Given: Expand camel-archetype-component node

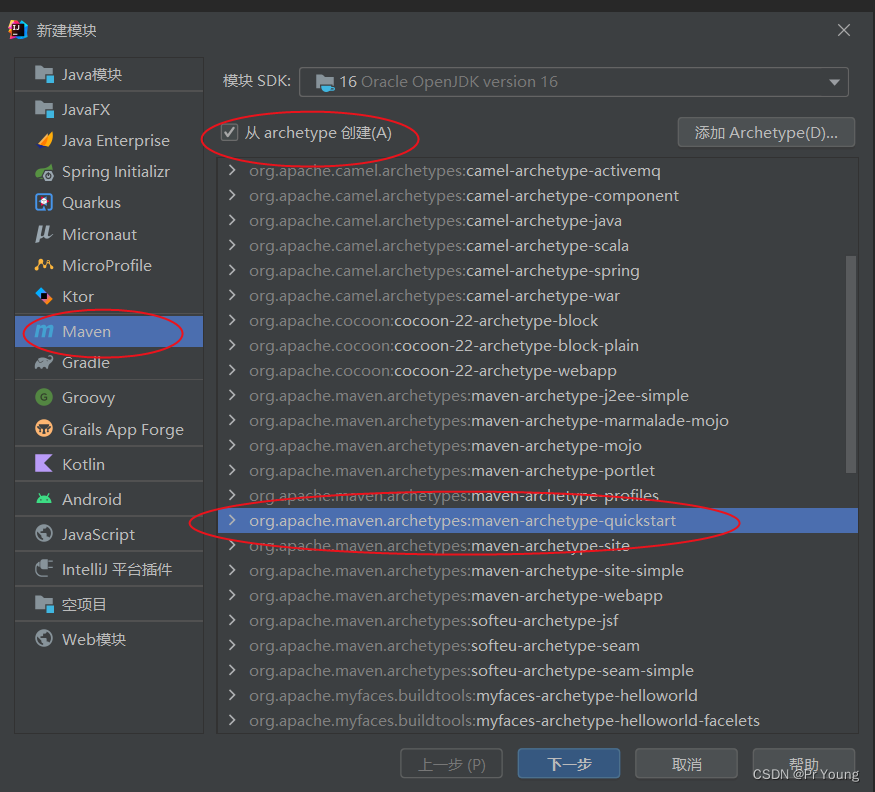Looking at the screenshot, I should pos(232,195).
